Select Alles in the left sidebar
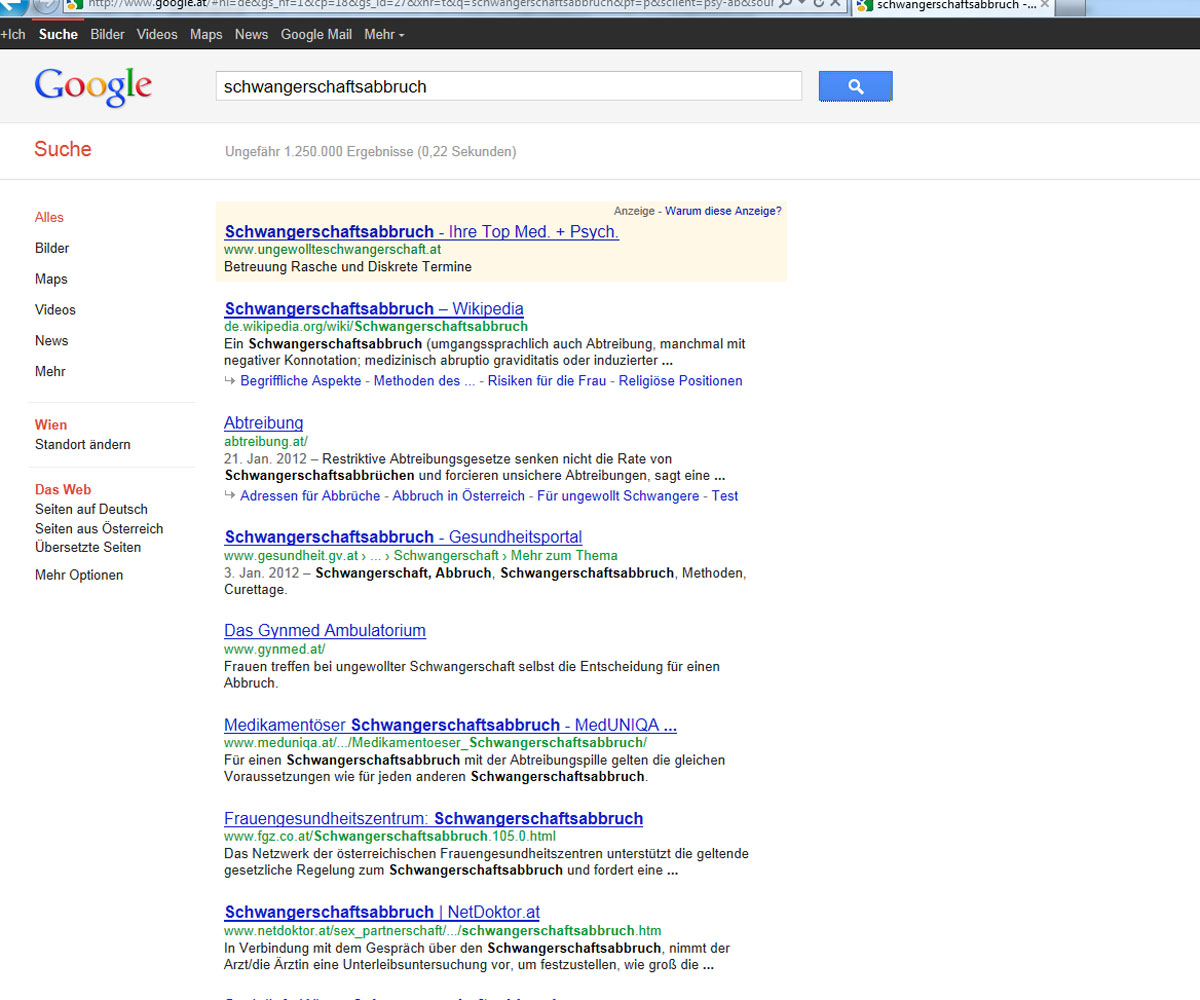The image size is (1200, 1000). pyautogui.click(x=49, y=217)
